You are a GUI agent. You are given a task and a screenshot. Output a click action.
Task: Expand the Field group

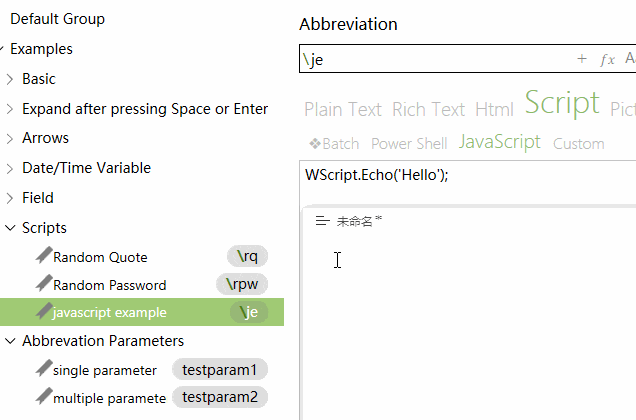[x=10, y=198]
